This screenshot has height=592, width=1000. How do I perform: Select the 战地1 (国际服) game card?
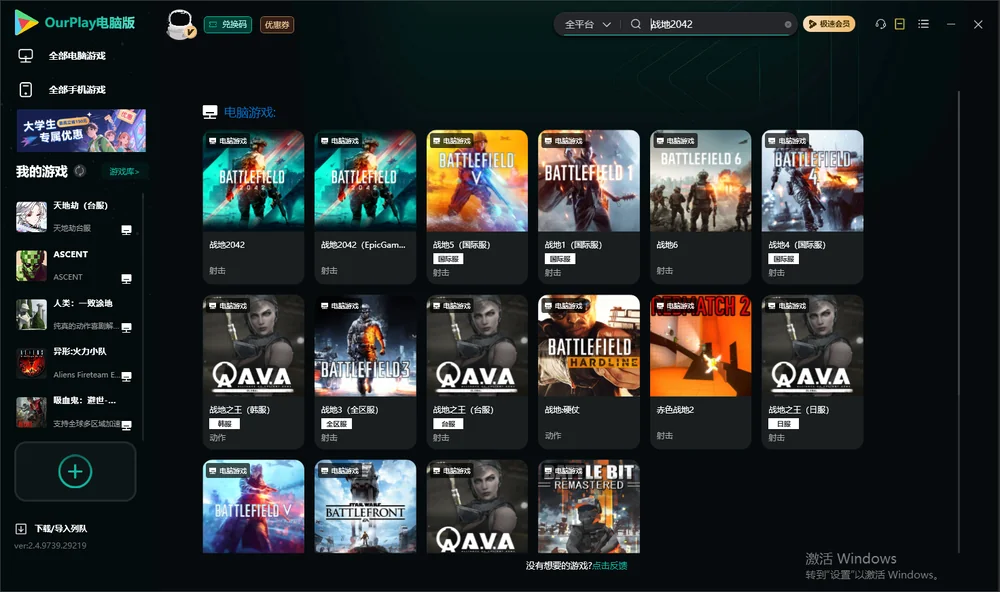[x=589, y=207]
